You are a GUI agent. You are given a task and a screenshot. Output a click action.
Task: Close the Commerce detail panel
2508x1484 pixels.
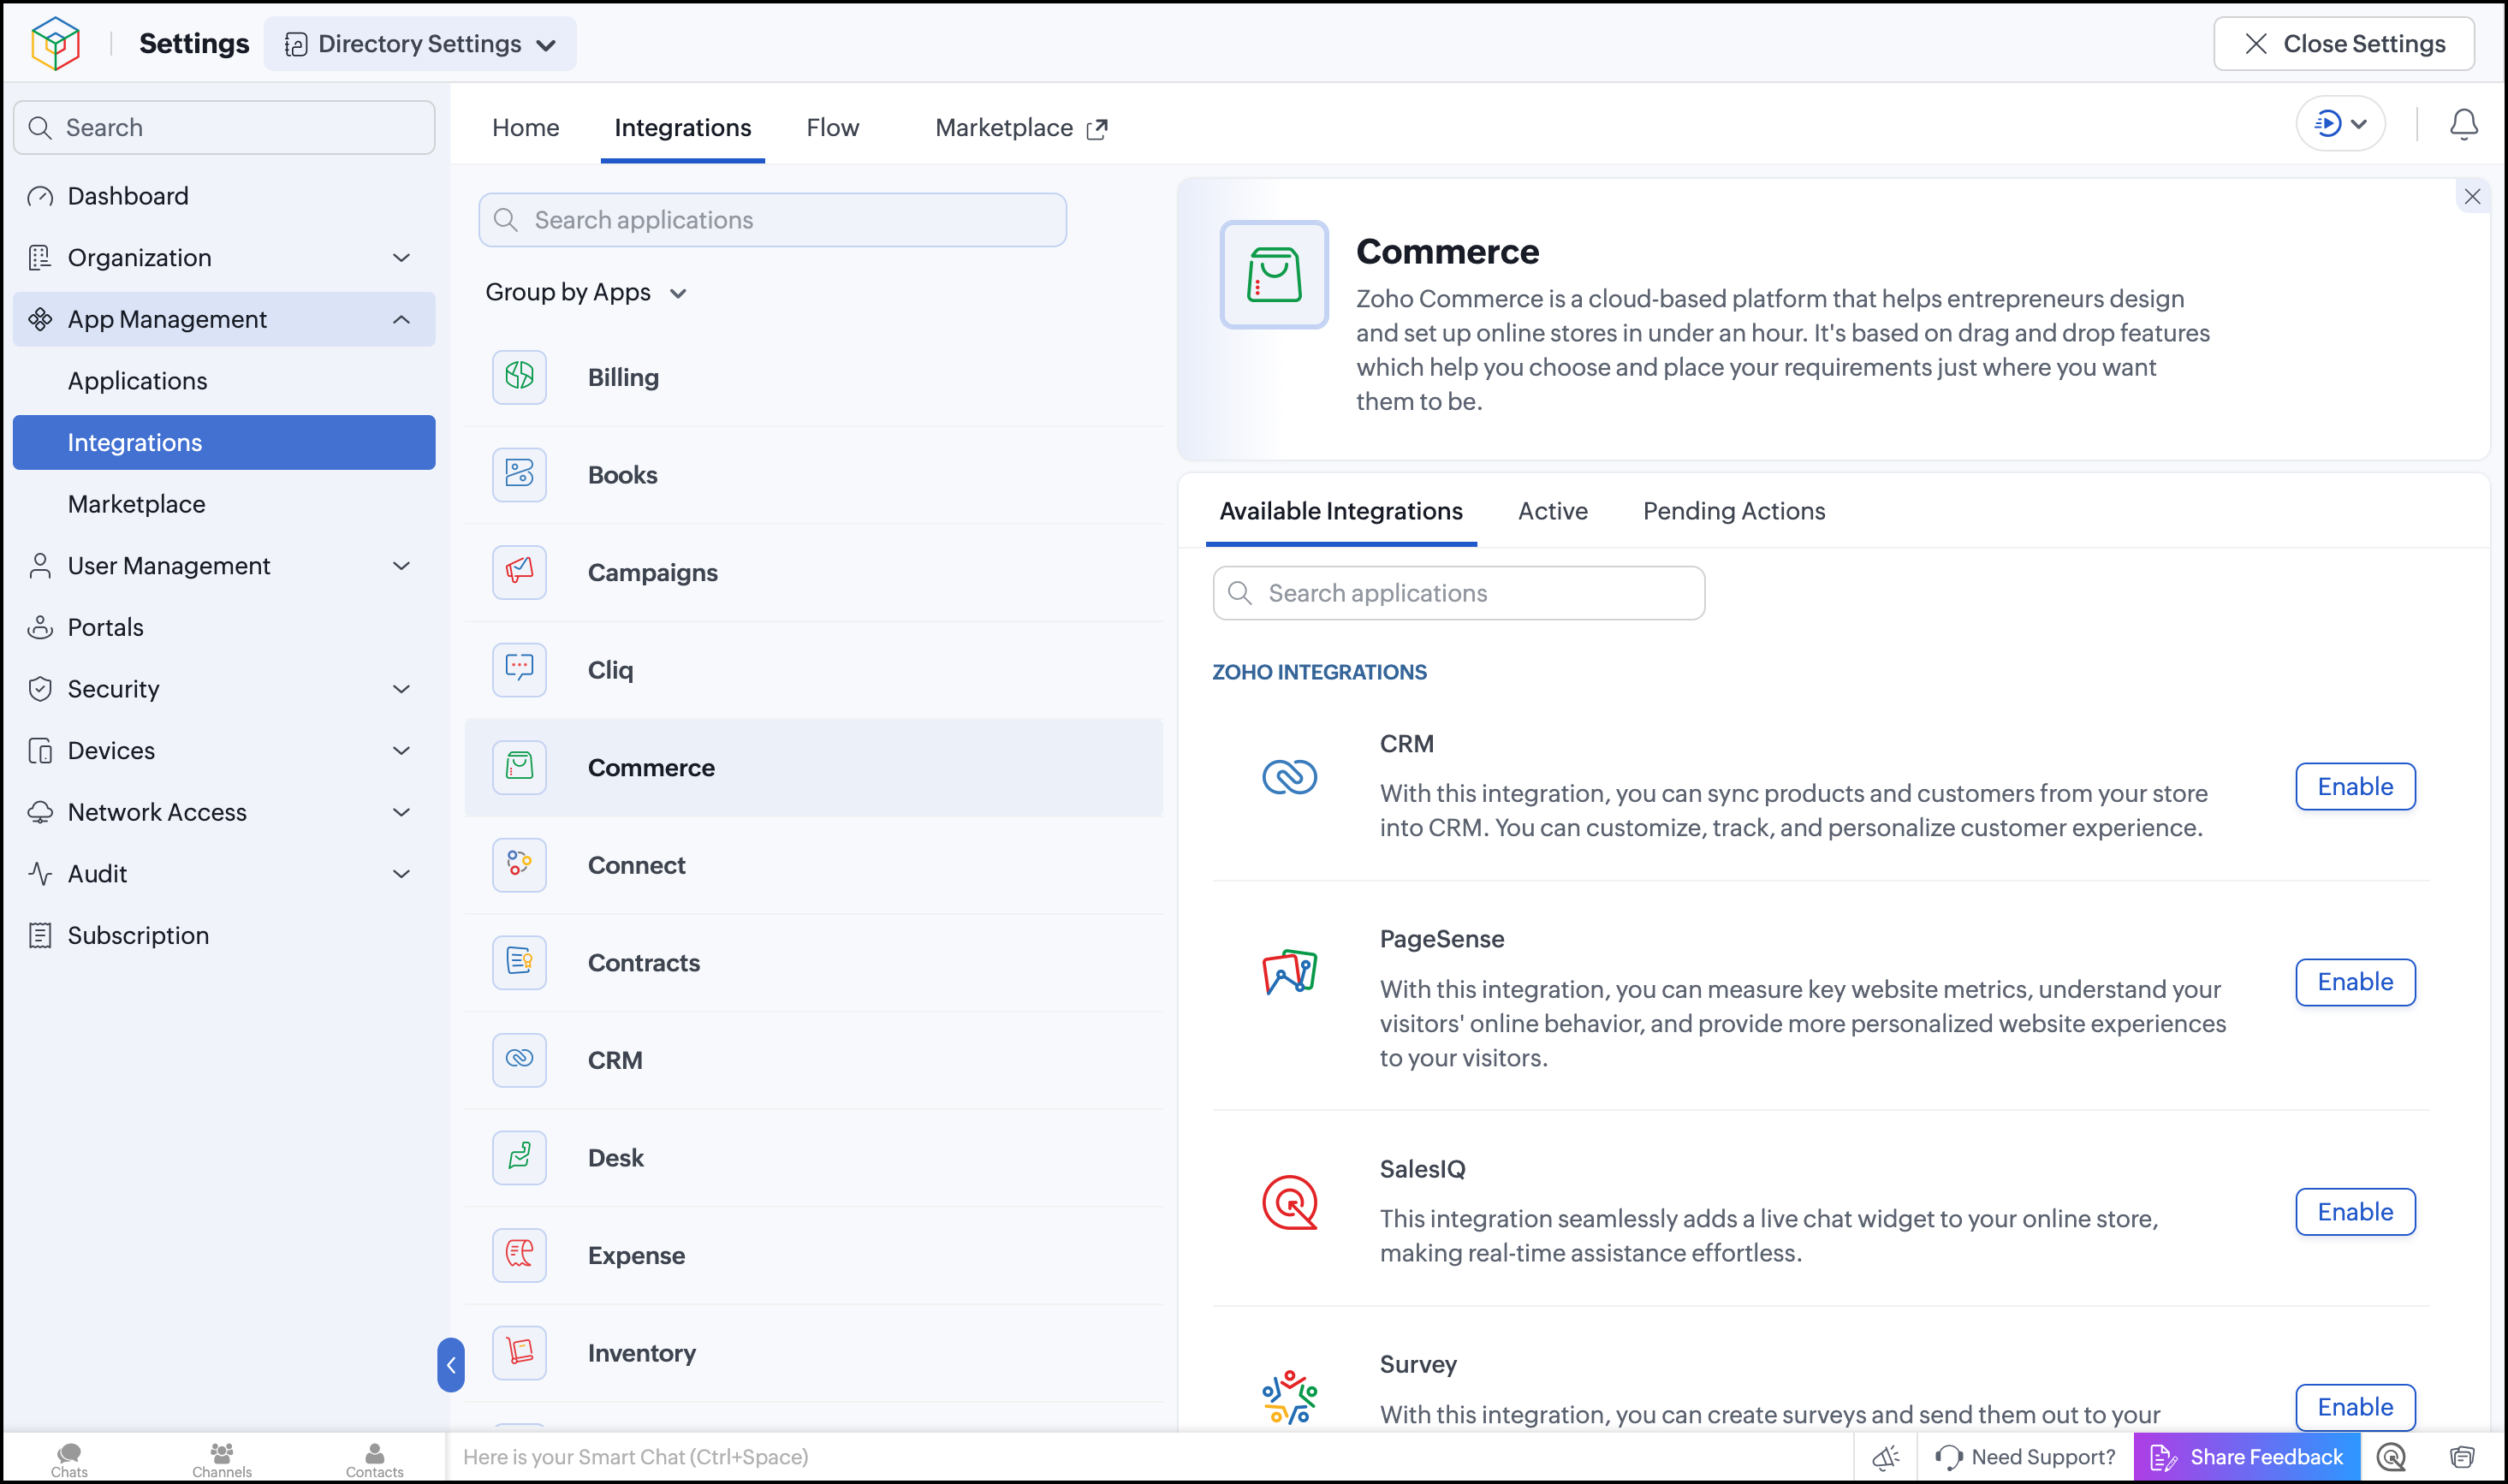click(2472, 196)
